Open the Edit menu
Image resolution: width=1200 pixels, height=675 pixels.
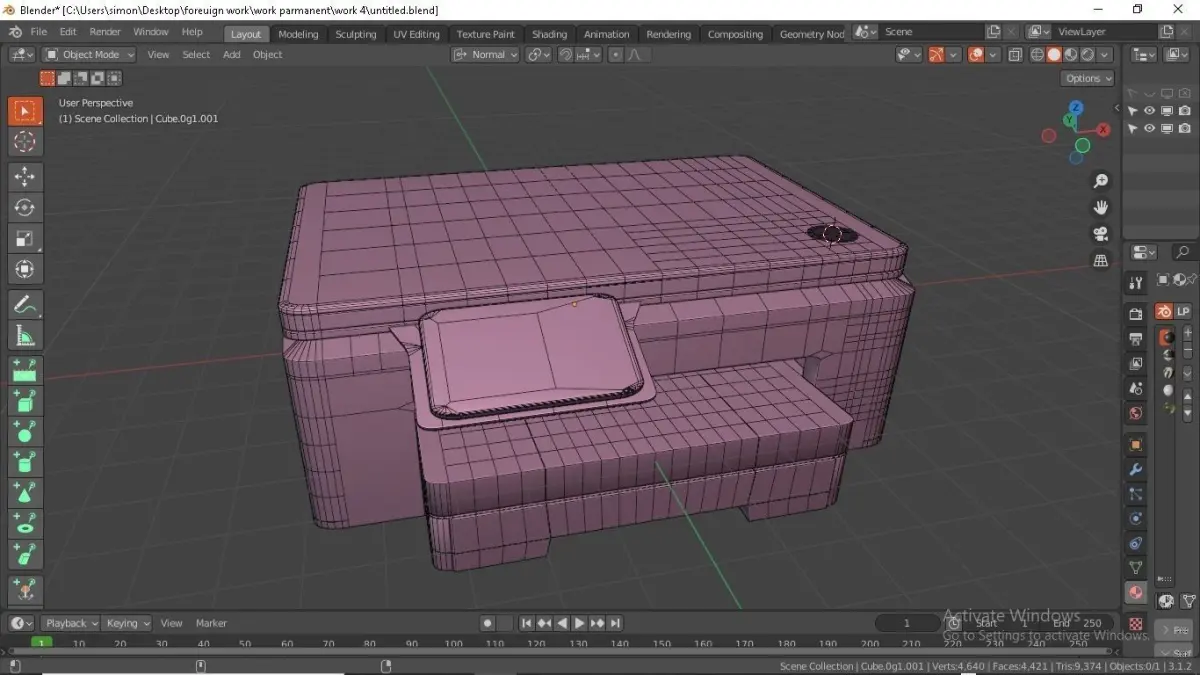(x=68, y=32)
